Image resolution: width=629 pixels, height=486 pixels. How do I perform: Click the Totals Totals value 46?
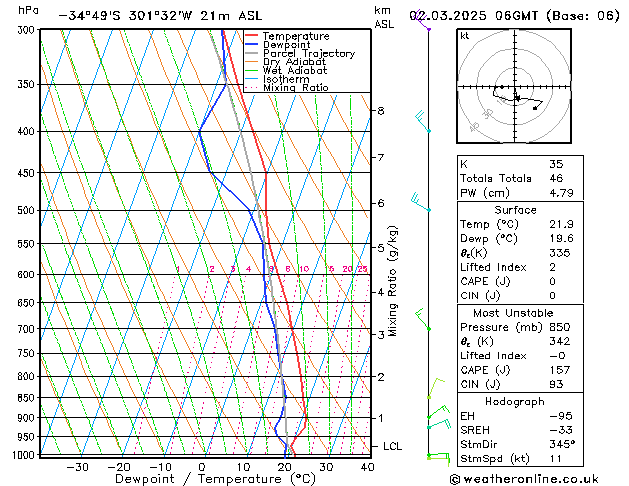click(556, 178)
